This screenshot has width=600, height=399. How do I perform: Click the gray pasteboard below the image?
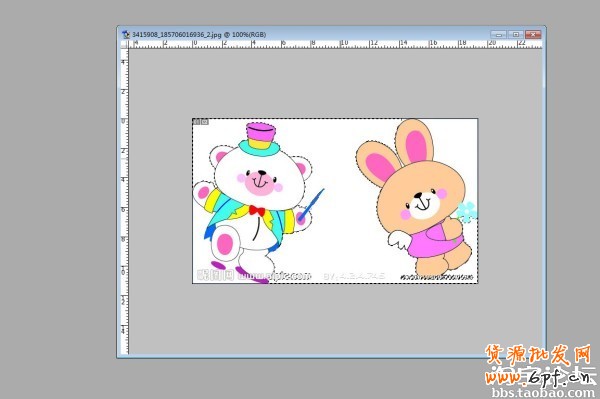coord(335,319)
